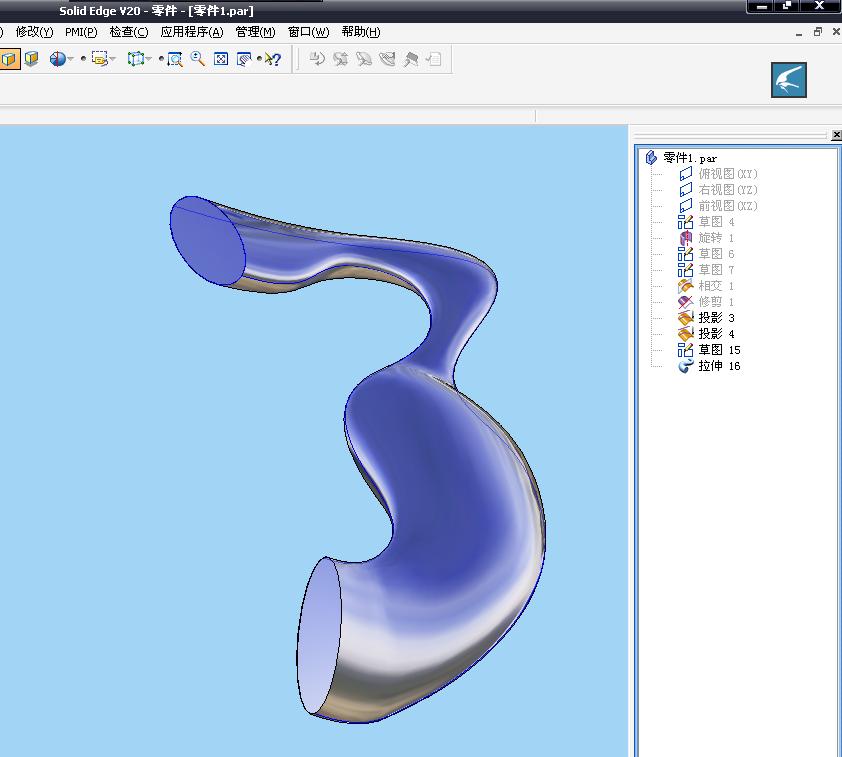This screenshot has width=842, height=757.
Task: Click the greyed paint painter icon
Action: coord(411,59)
